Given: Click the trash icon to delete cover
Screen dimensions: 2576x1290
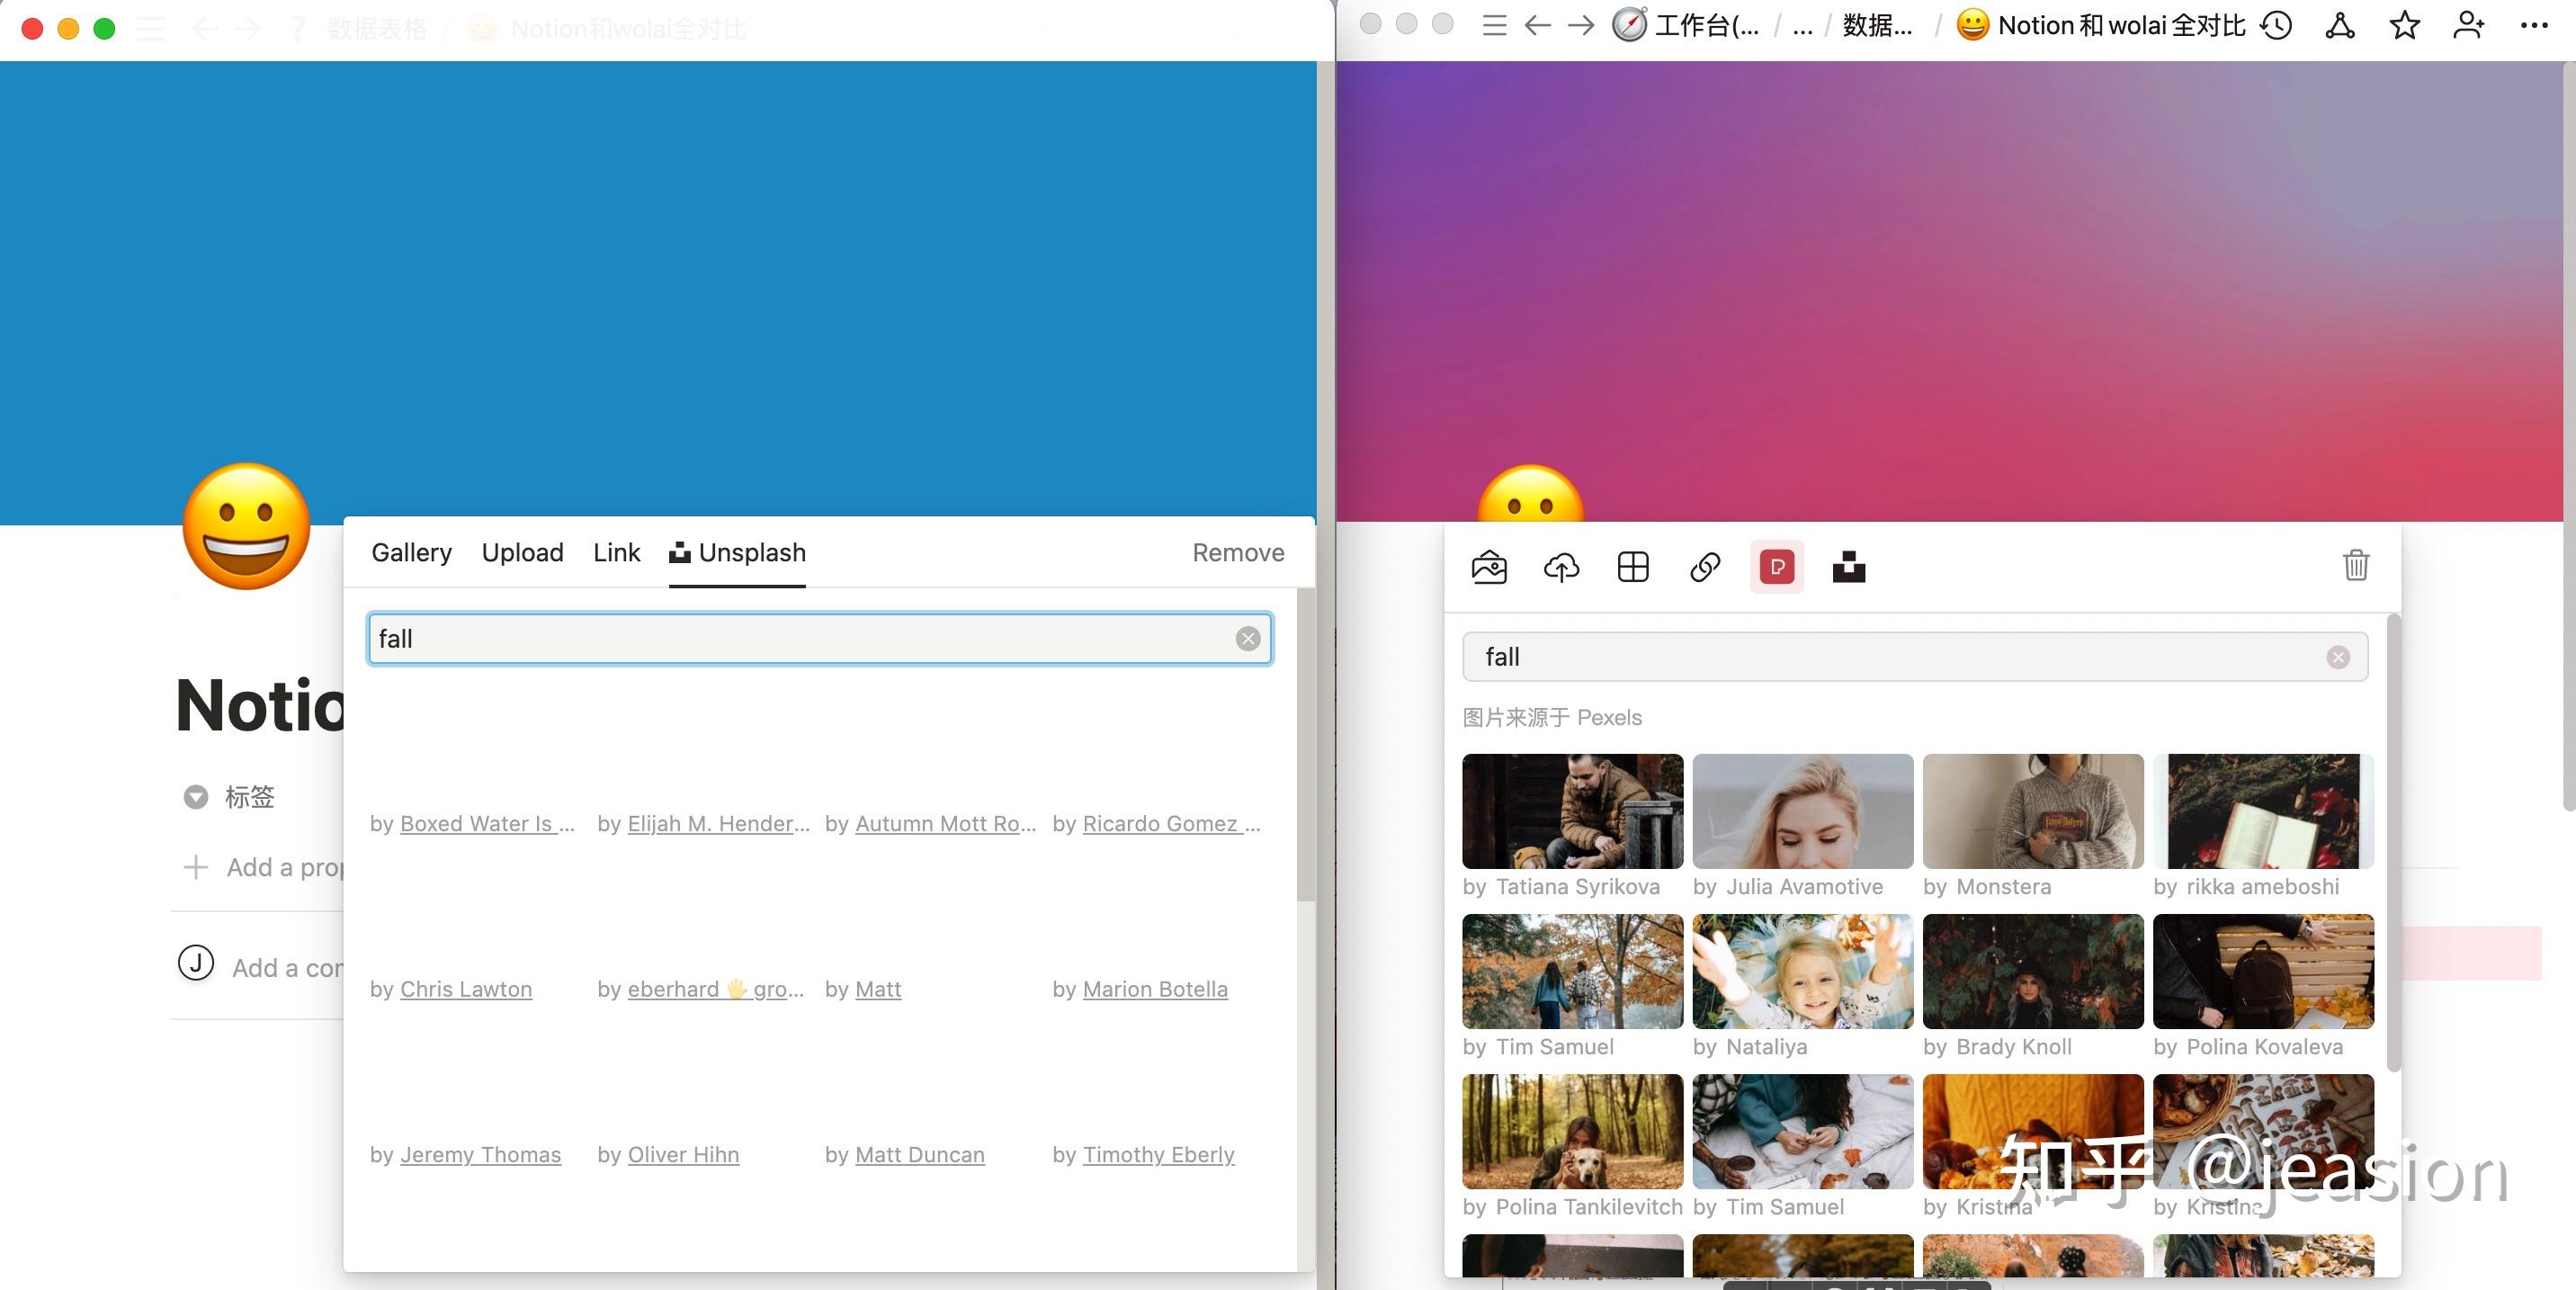Looking at the screenshot, I should 2356,565.
